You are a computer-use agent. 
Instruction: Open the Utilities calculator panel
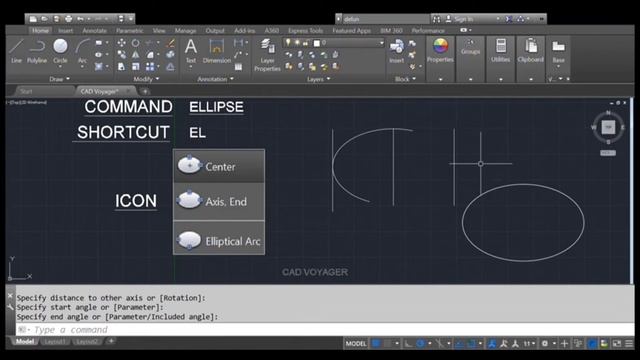coord(500,51)
